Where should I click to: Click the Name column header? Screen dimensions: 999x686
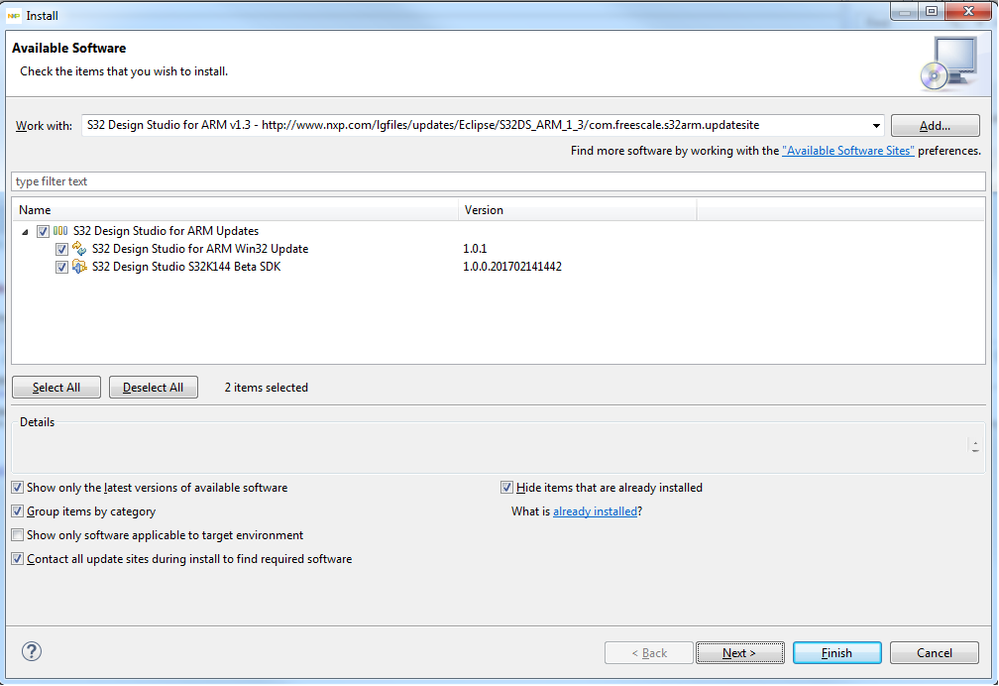click(235, 210)
